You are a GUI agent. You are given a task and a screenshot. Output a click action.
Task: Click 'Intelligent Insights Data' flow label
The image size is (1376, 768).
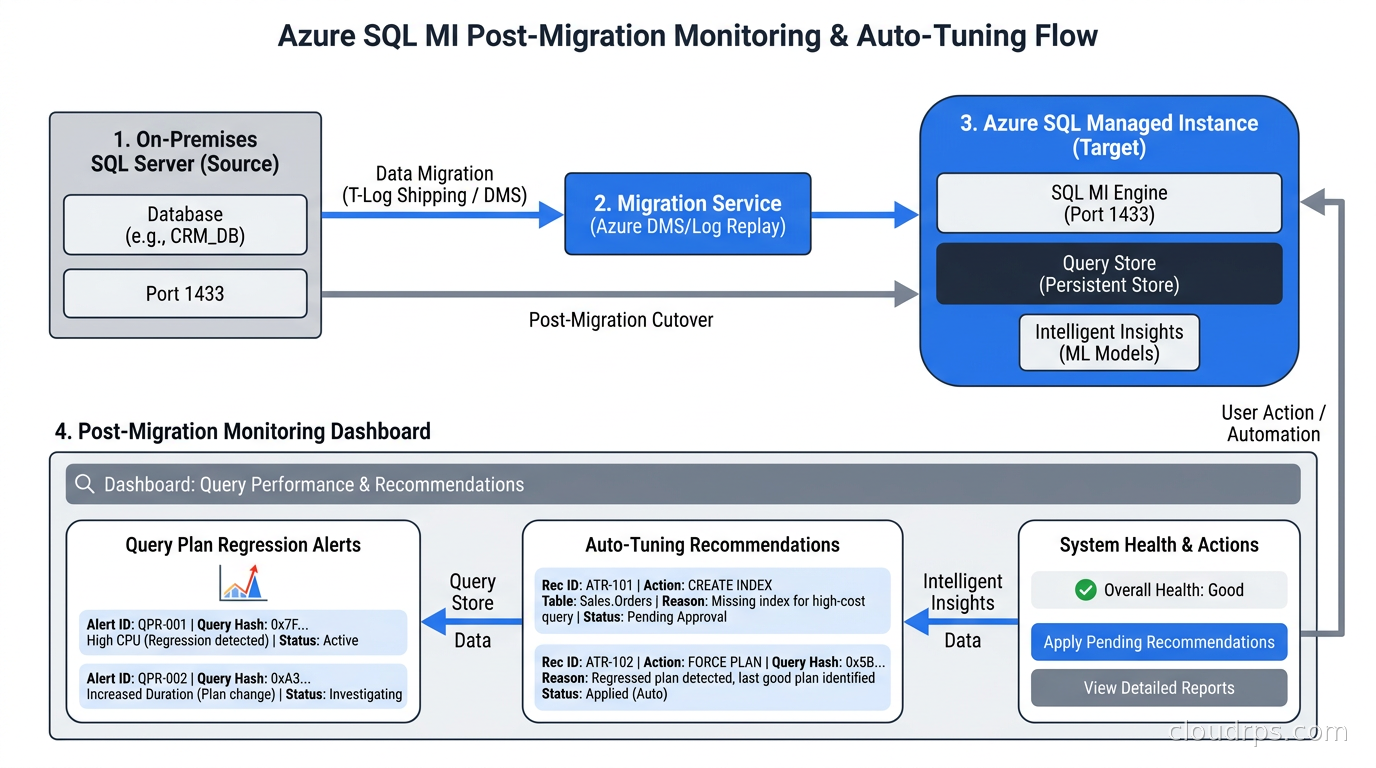click(x=962, y=610)
